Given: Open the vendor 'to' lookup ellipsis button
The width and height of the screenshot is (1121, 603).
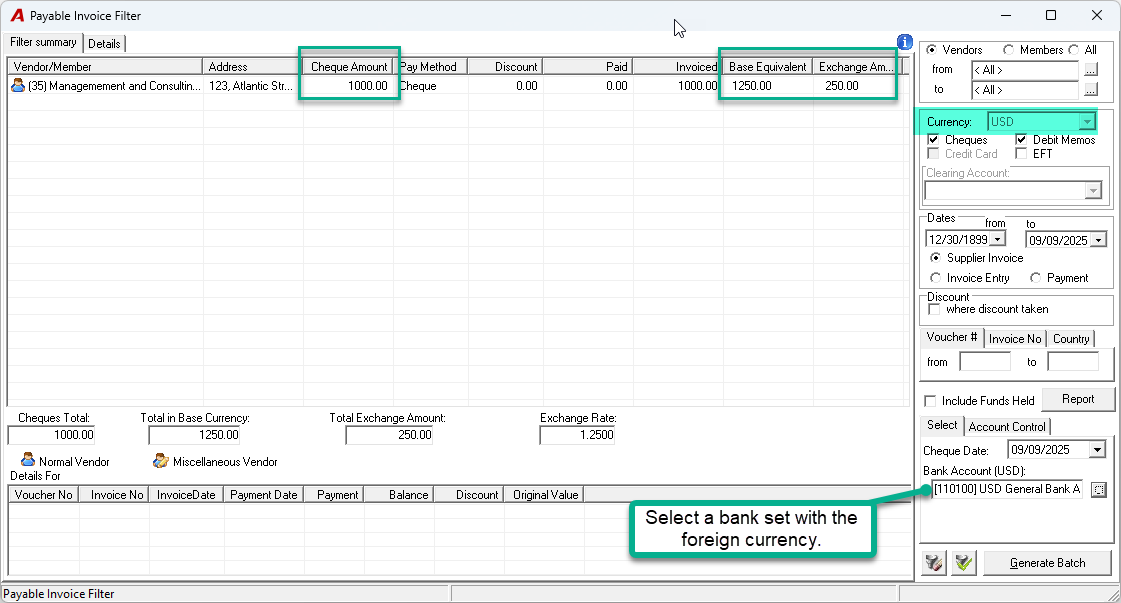Looking at the screenshot, I should (1090, 90).
